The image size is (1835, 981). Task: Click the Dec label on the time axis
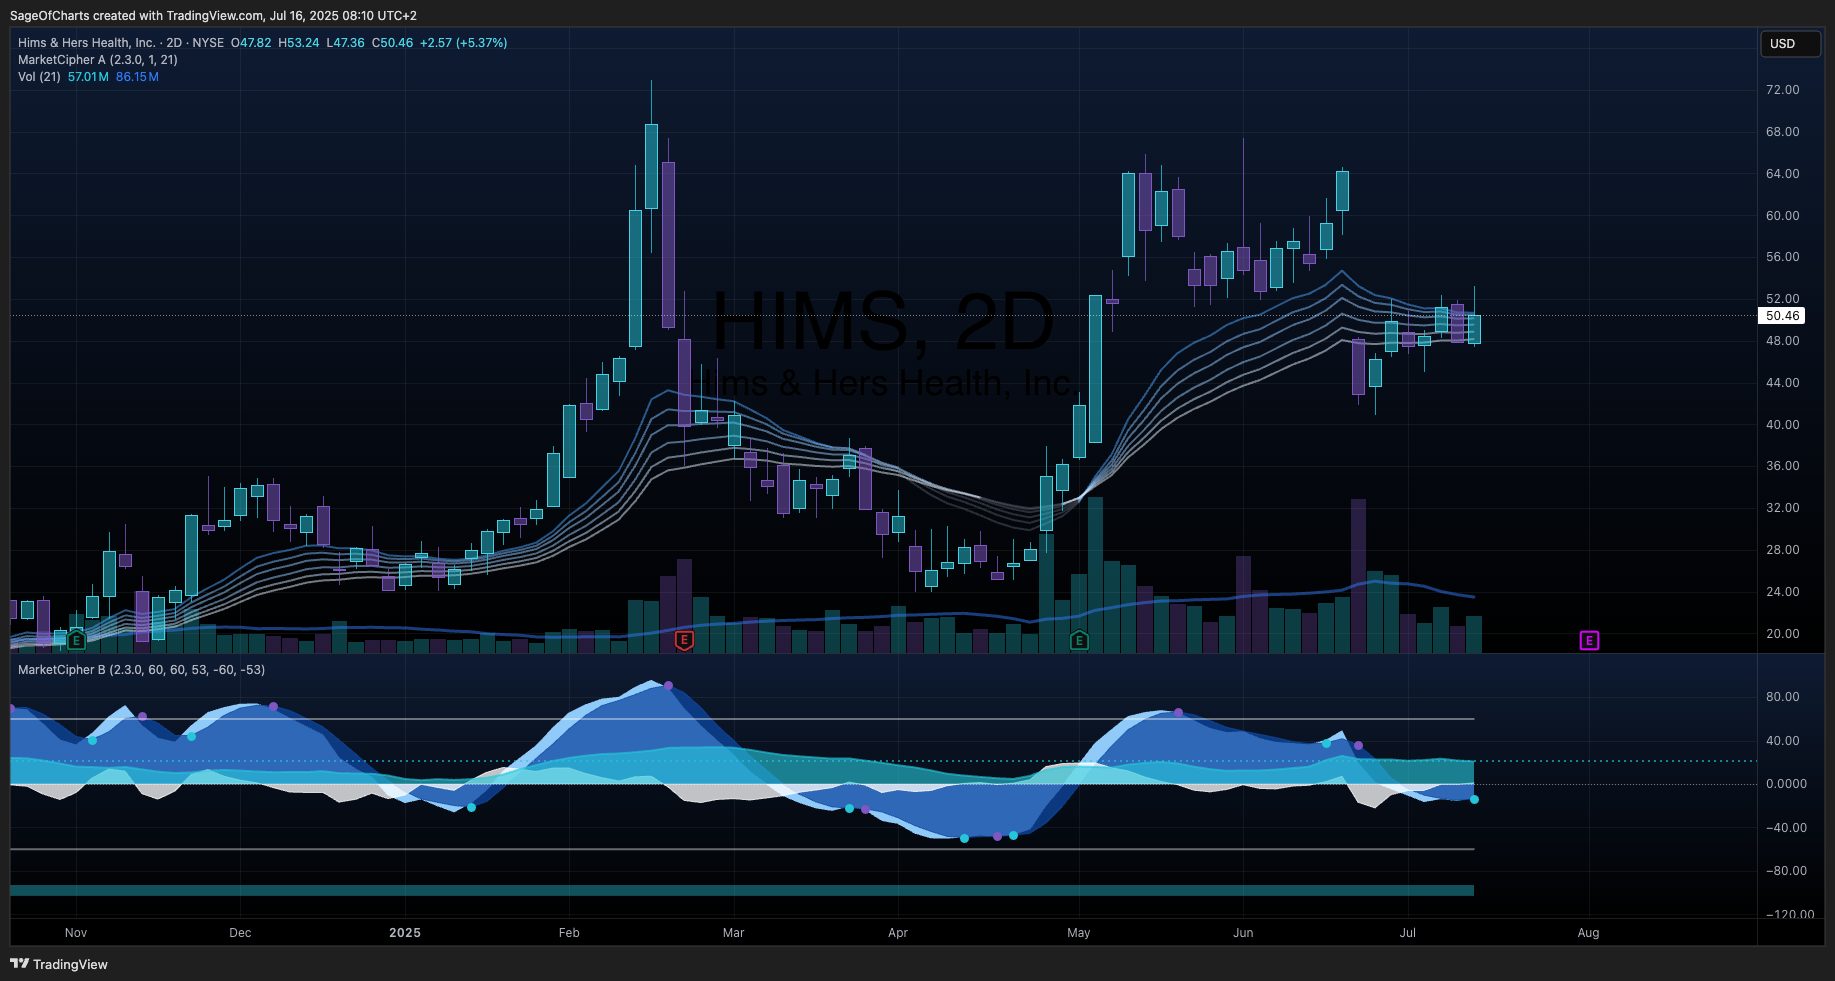click(240, 933)
